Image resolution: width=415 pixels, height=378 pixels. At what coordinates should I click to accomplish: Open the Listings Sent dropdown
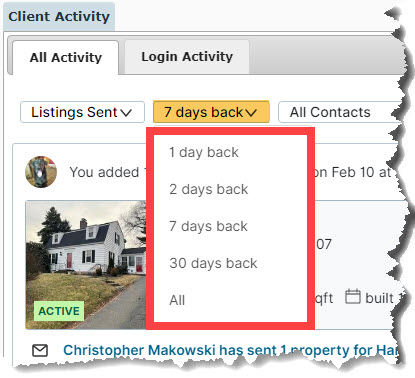pos(82,112)
